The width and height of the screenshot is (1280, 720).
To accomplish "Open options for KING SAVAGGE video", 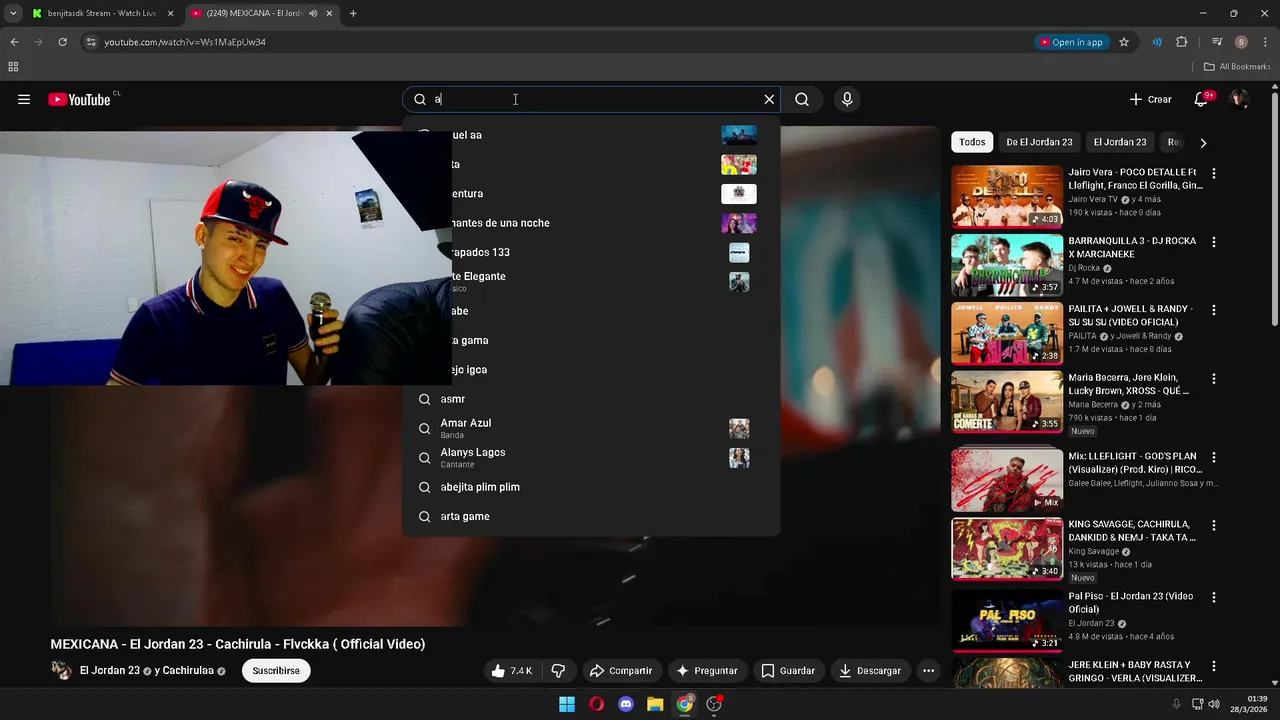I will (x=1214, y=525).
